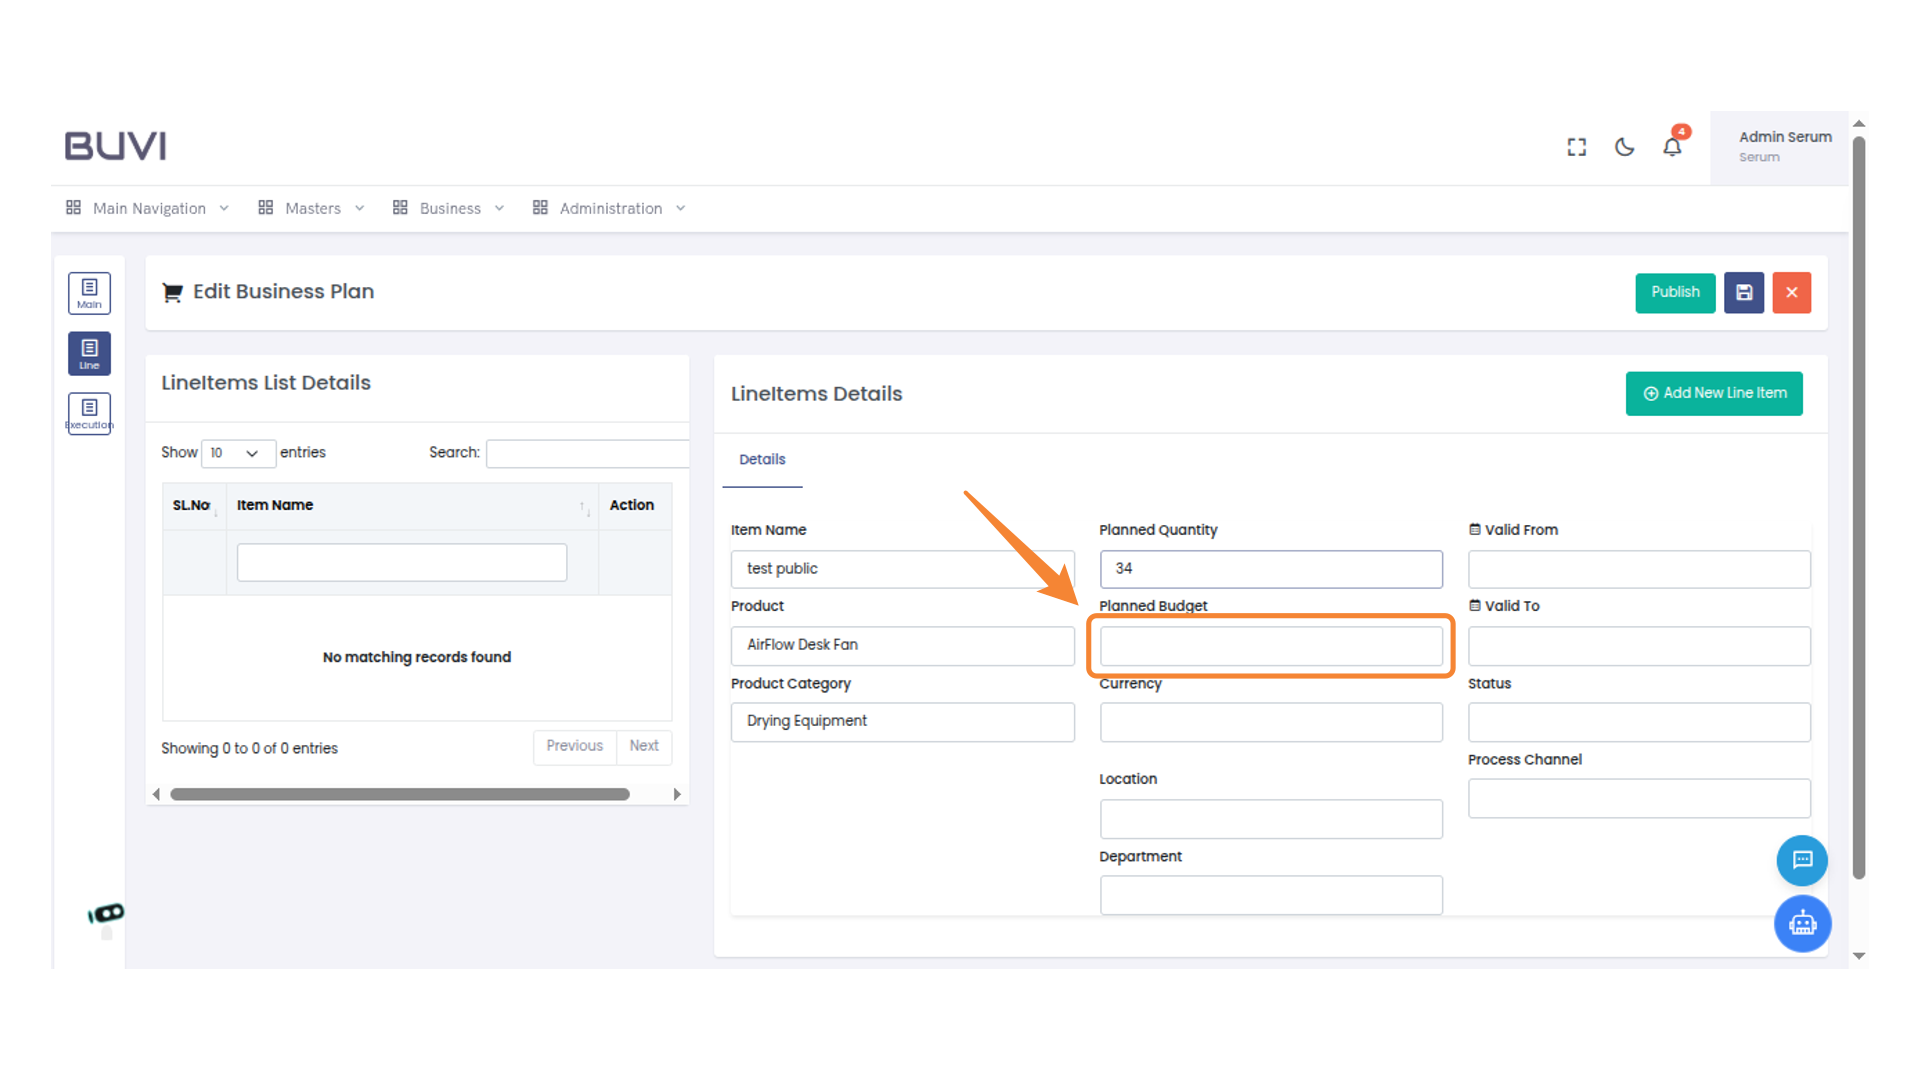Open the Main sidebar section icon
Viewport: 1920px width, 1080px height.
[89, 293]
